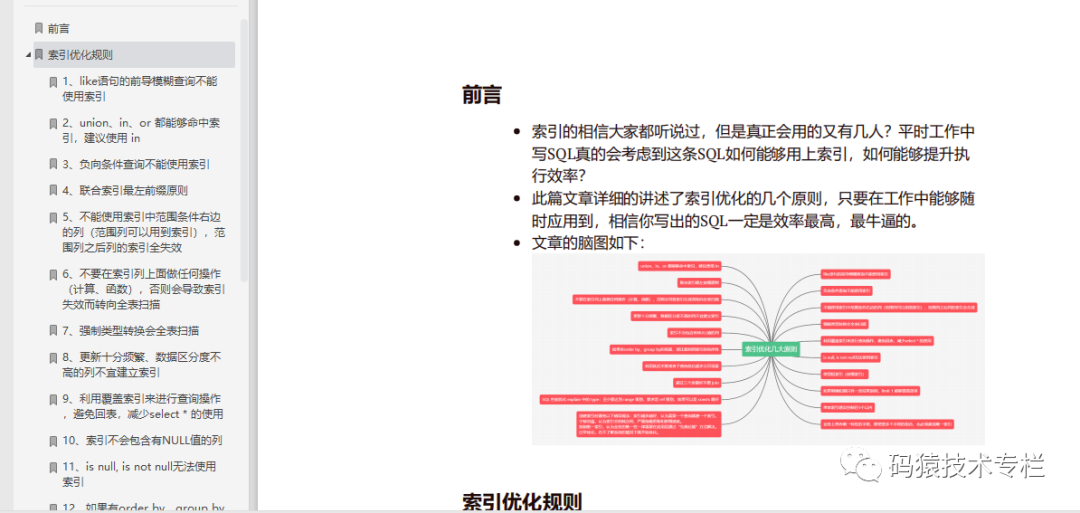
Task: Go to bookmark 4、联合索引最左前缀原则
Action: click(125, 191)
